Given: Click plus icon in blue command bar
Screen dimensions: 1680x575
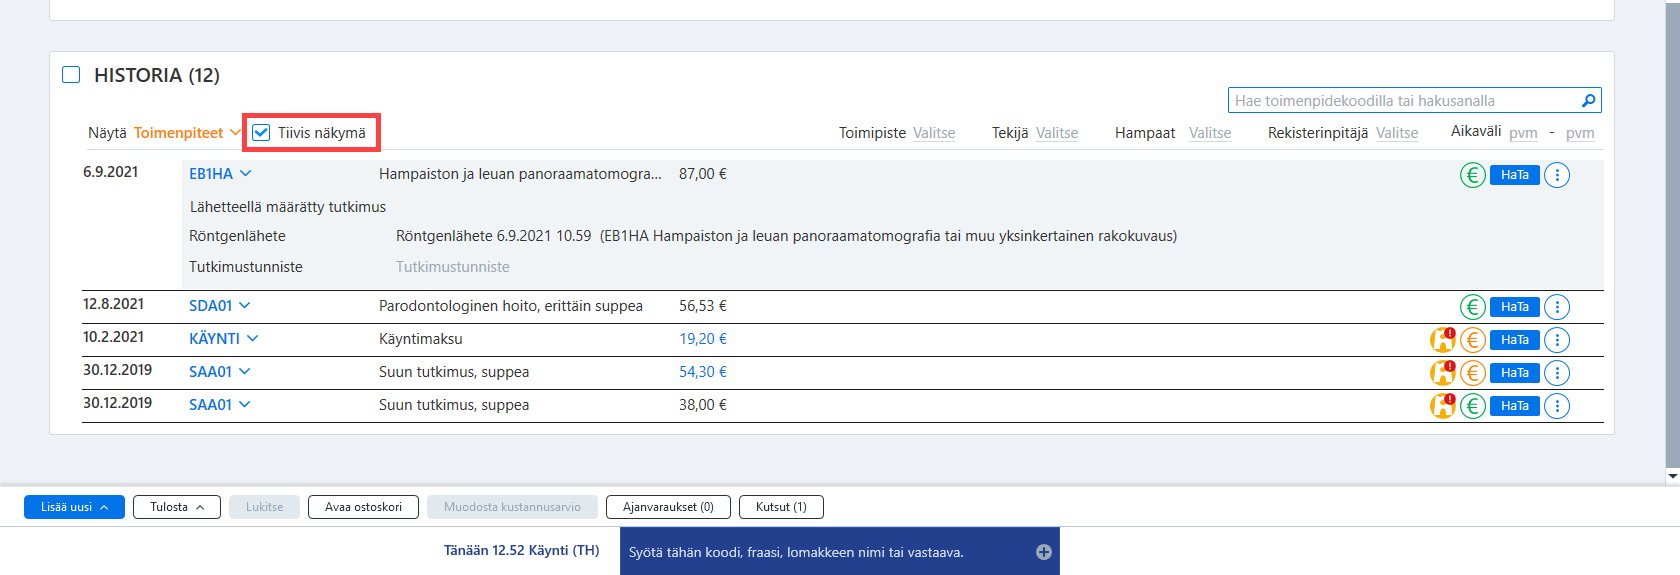Looking at the screenshot, I should click(x=1044, y=552).
